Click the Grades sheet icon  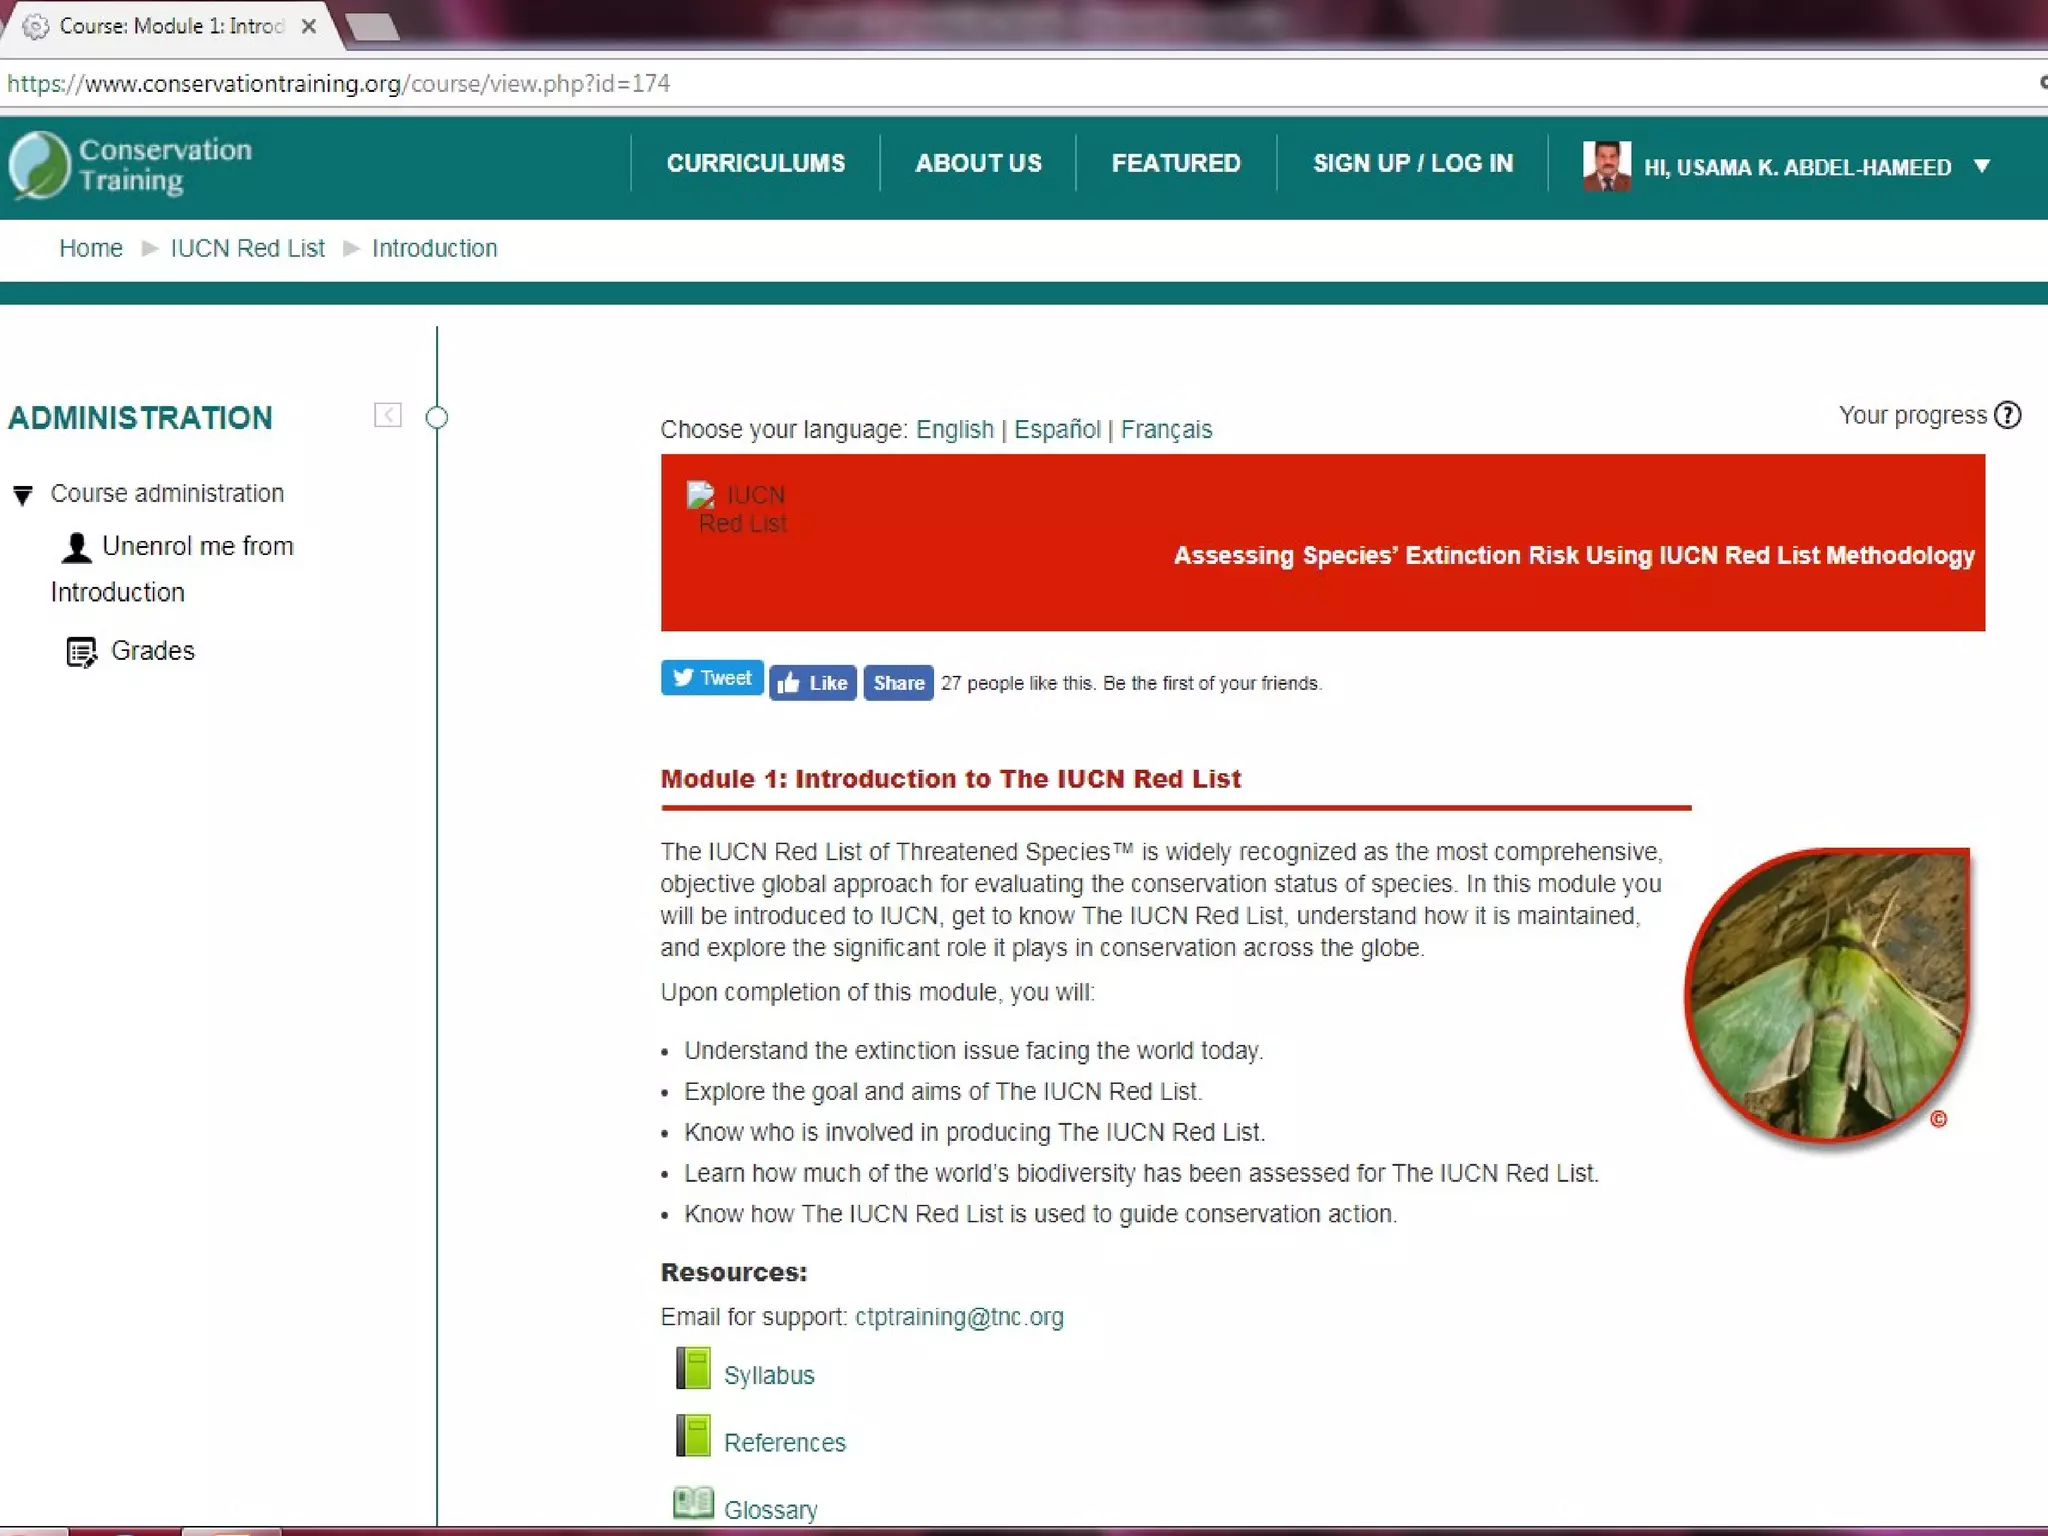click(x=81, y=652)
